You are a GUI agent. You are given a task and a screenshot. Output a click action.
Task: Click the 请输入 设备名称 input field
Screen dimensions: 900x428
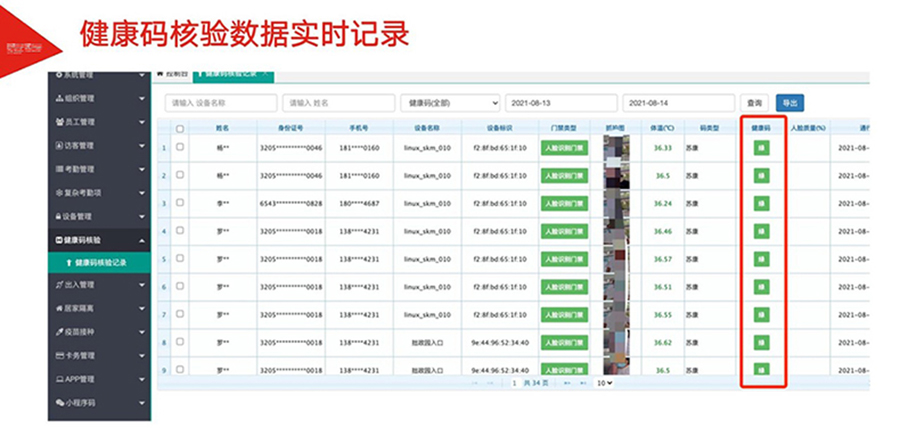[x=221, y=103]
